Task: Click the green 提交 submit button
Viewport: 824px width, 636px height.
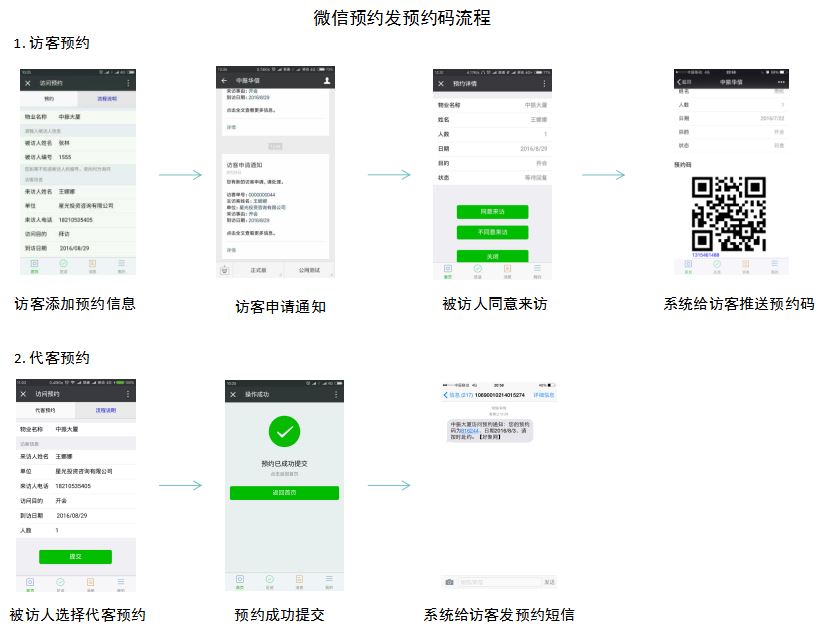Action: pyautogui.click(x=75, y=556)
